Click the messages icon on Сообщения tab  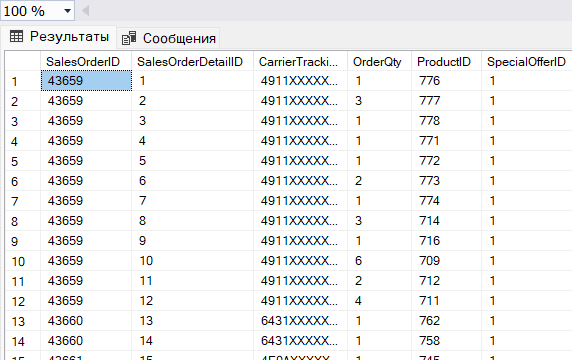(x=129, y=38)
